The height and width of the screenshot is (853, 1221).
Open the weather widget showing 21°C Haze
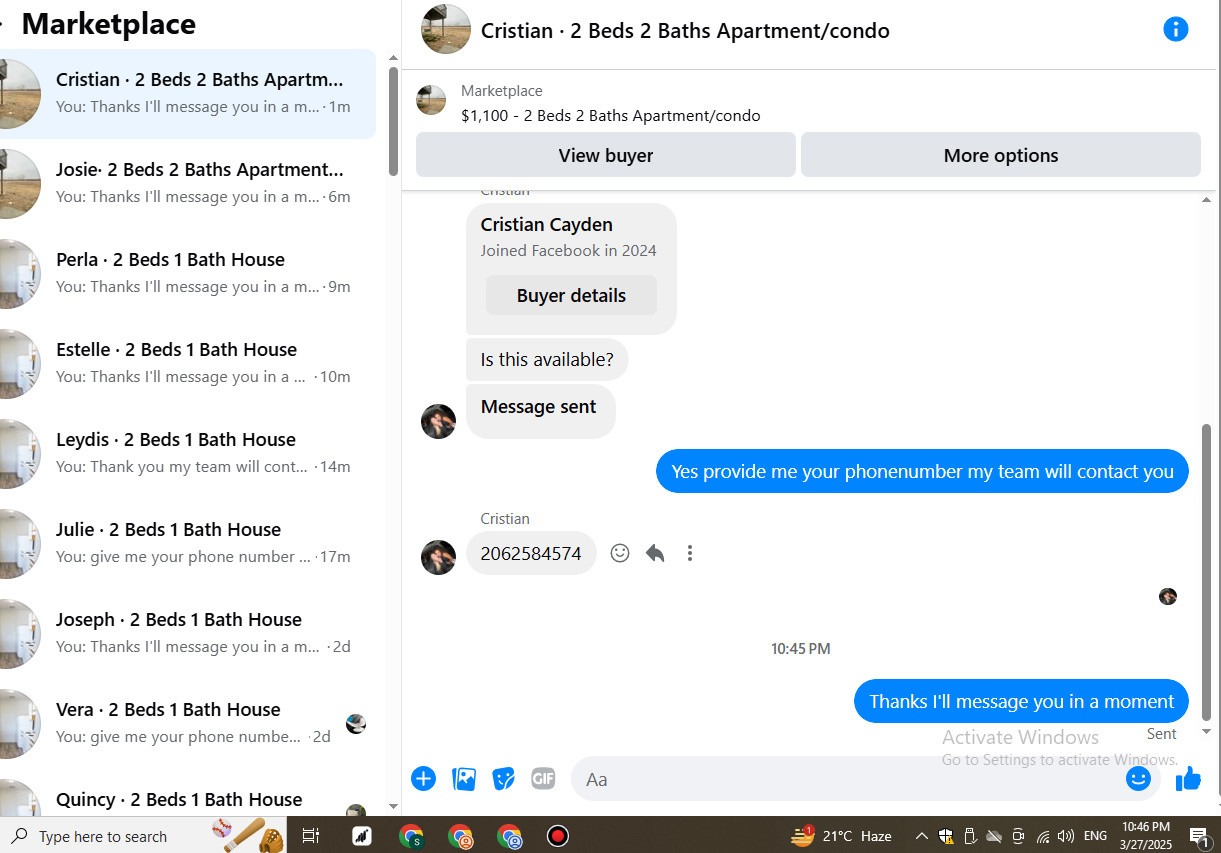tap(842, 836)
